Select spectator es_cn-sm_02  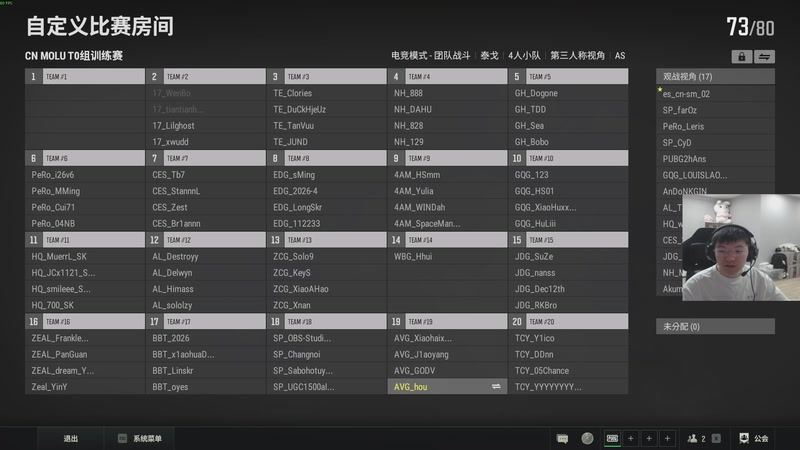click(715, 94)
